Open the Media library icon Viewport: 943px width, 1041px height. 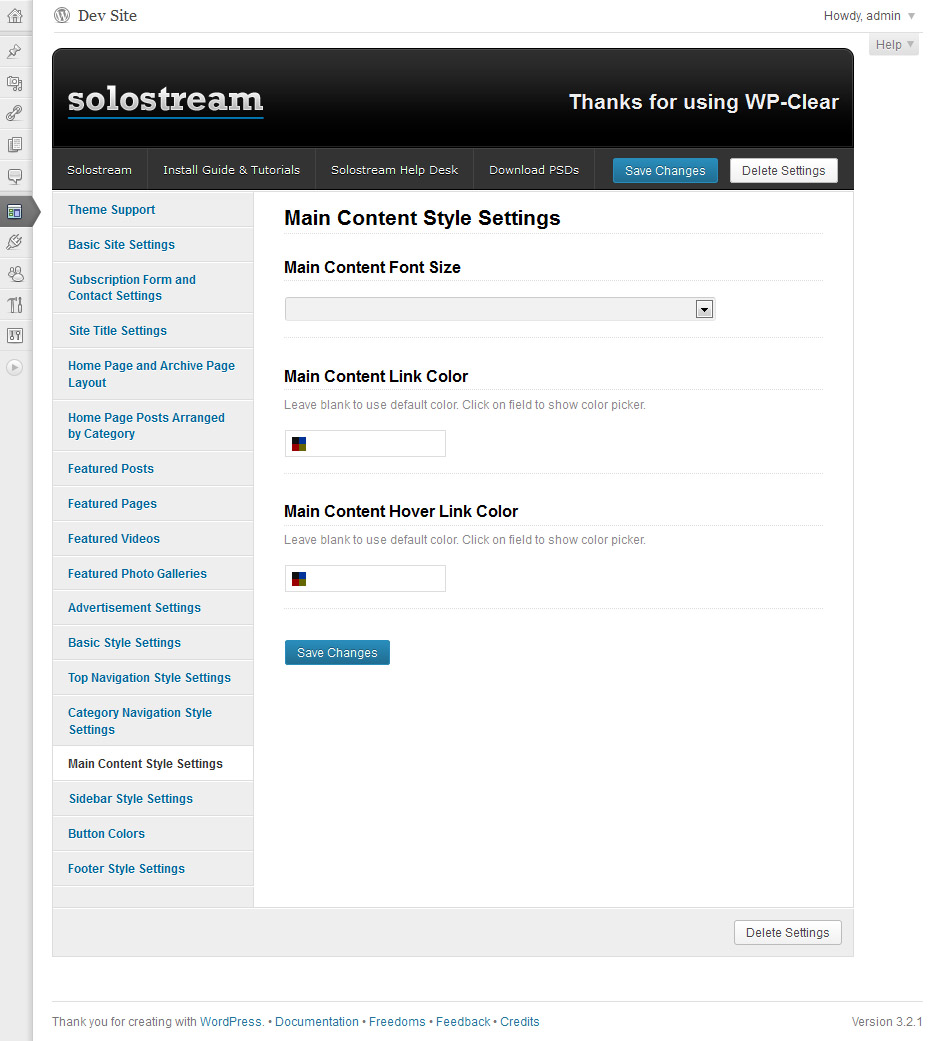click(x=15, y=83)
